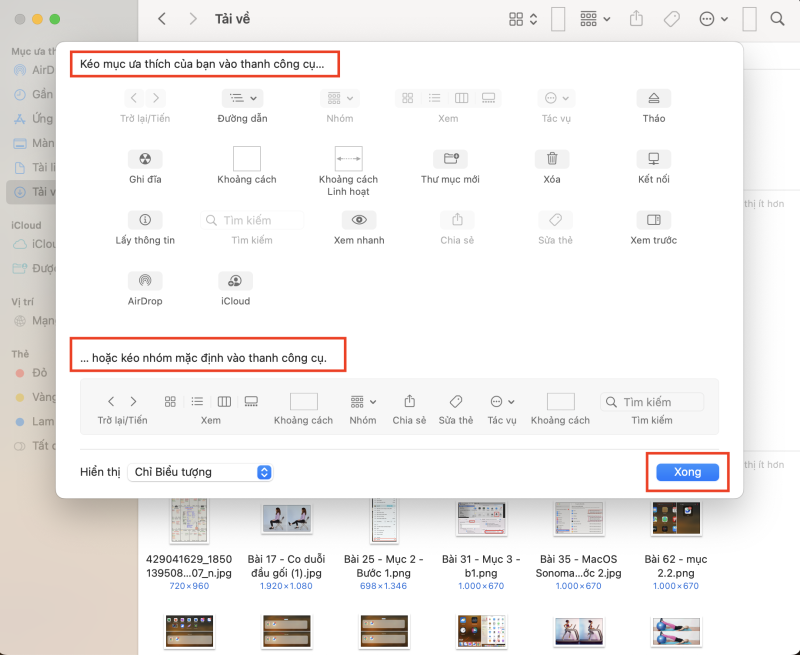Select the Xem nhanh quick look eye icon

358,221
